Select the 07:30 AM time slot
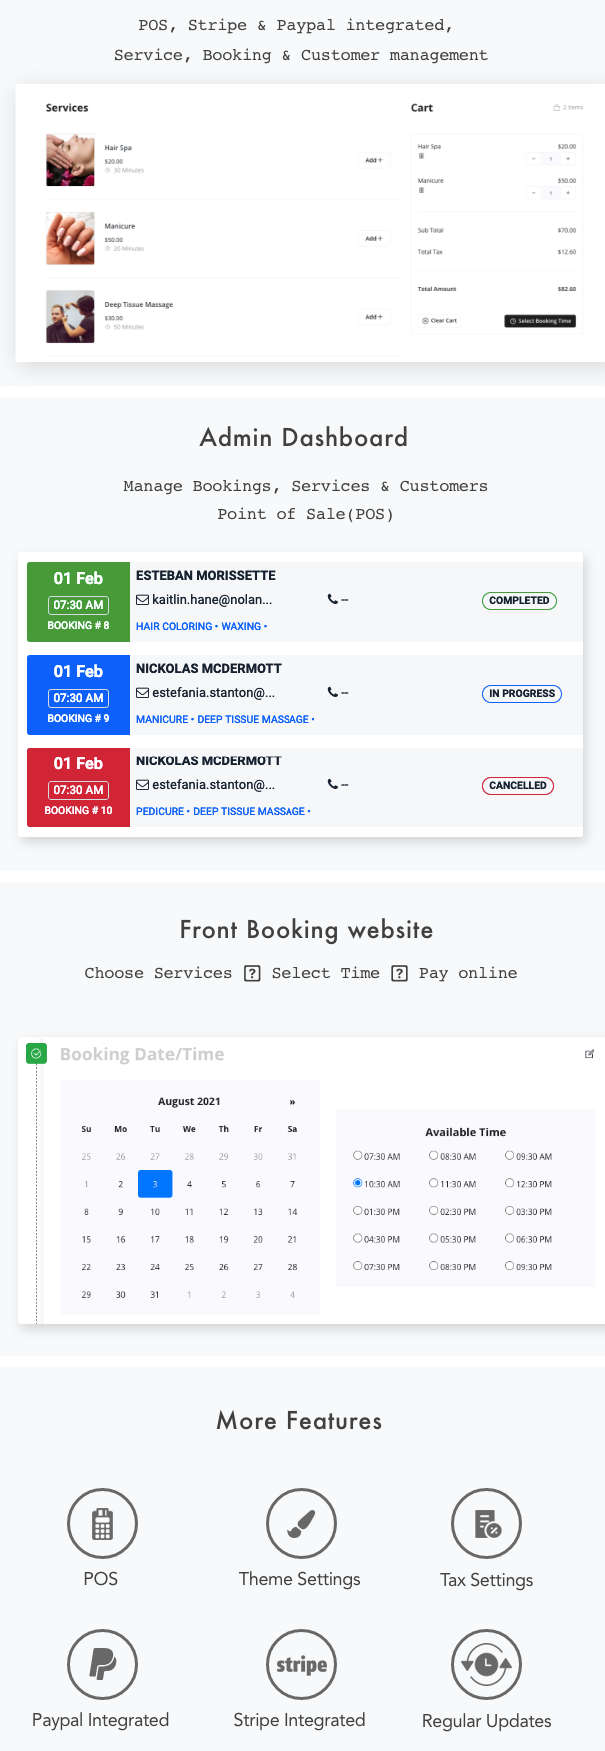The height and width of the screenshot is (1751, 605). pyautogui.click(x=377, y=1156)
